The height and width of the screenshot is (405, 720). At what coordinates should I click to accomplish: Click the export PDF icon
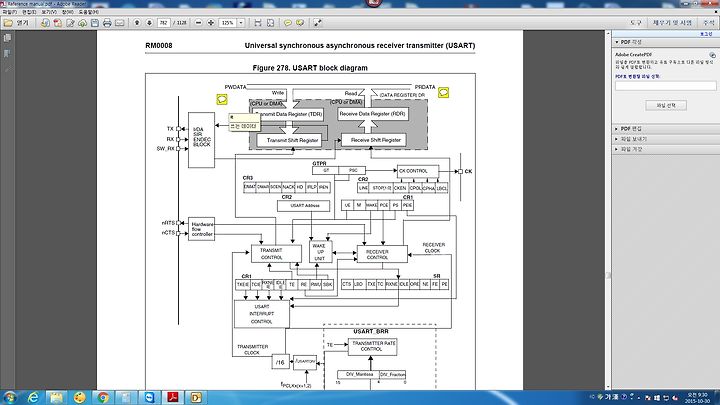pos(58,22)
